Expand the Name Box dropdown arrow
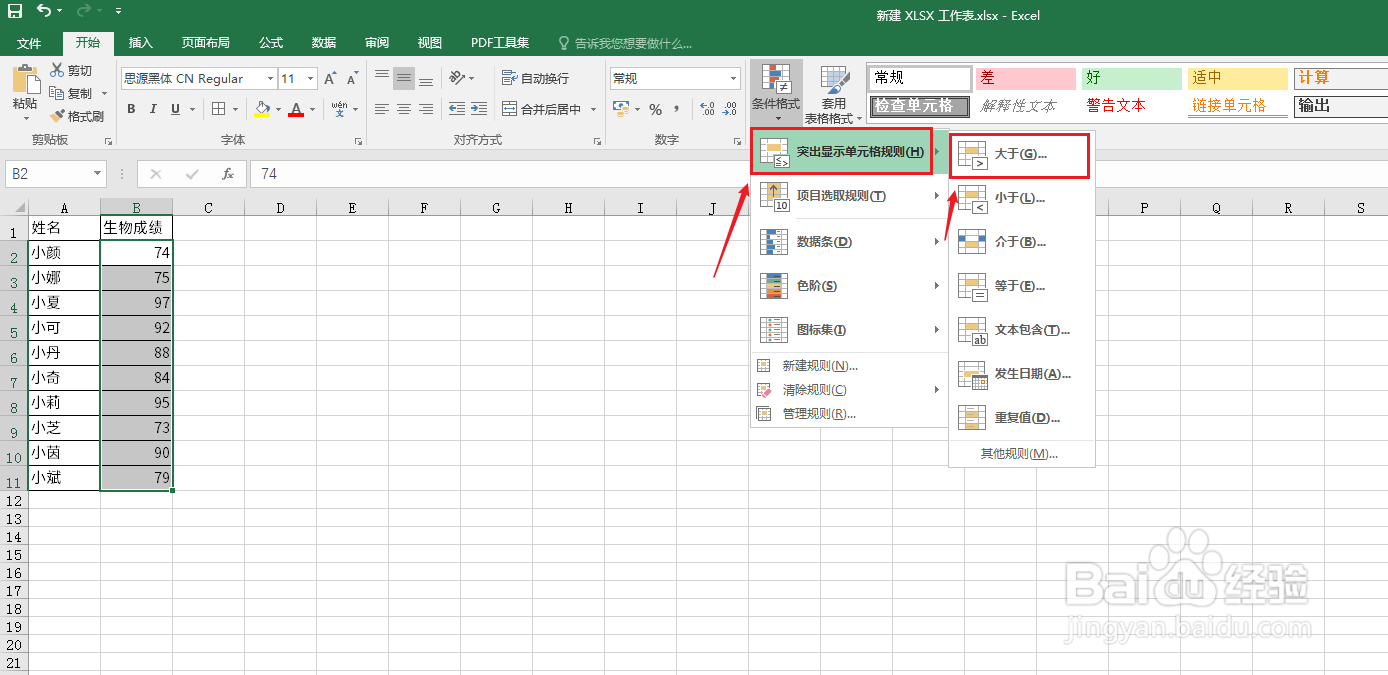The width and height of the screenshot is (1388, 675). (x=97, y=174)
